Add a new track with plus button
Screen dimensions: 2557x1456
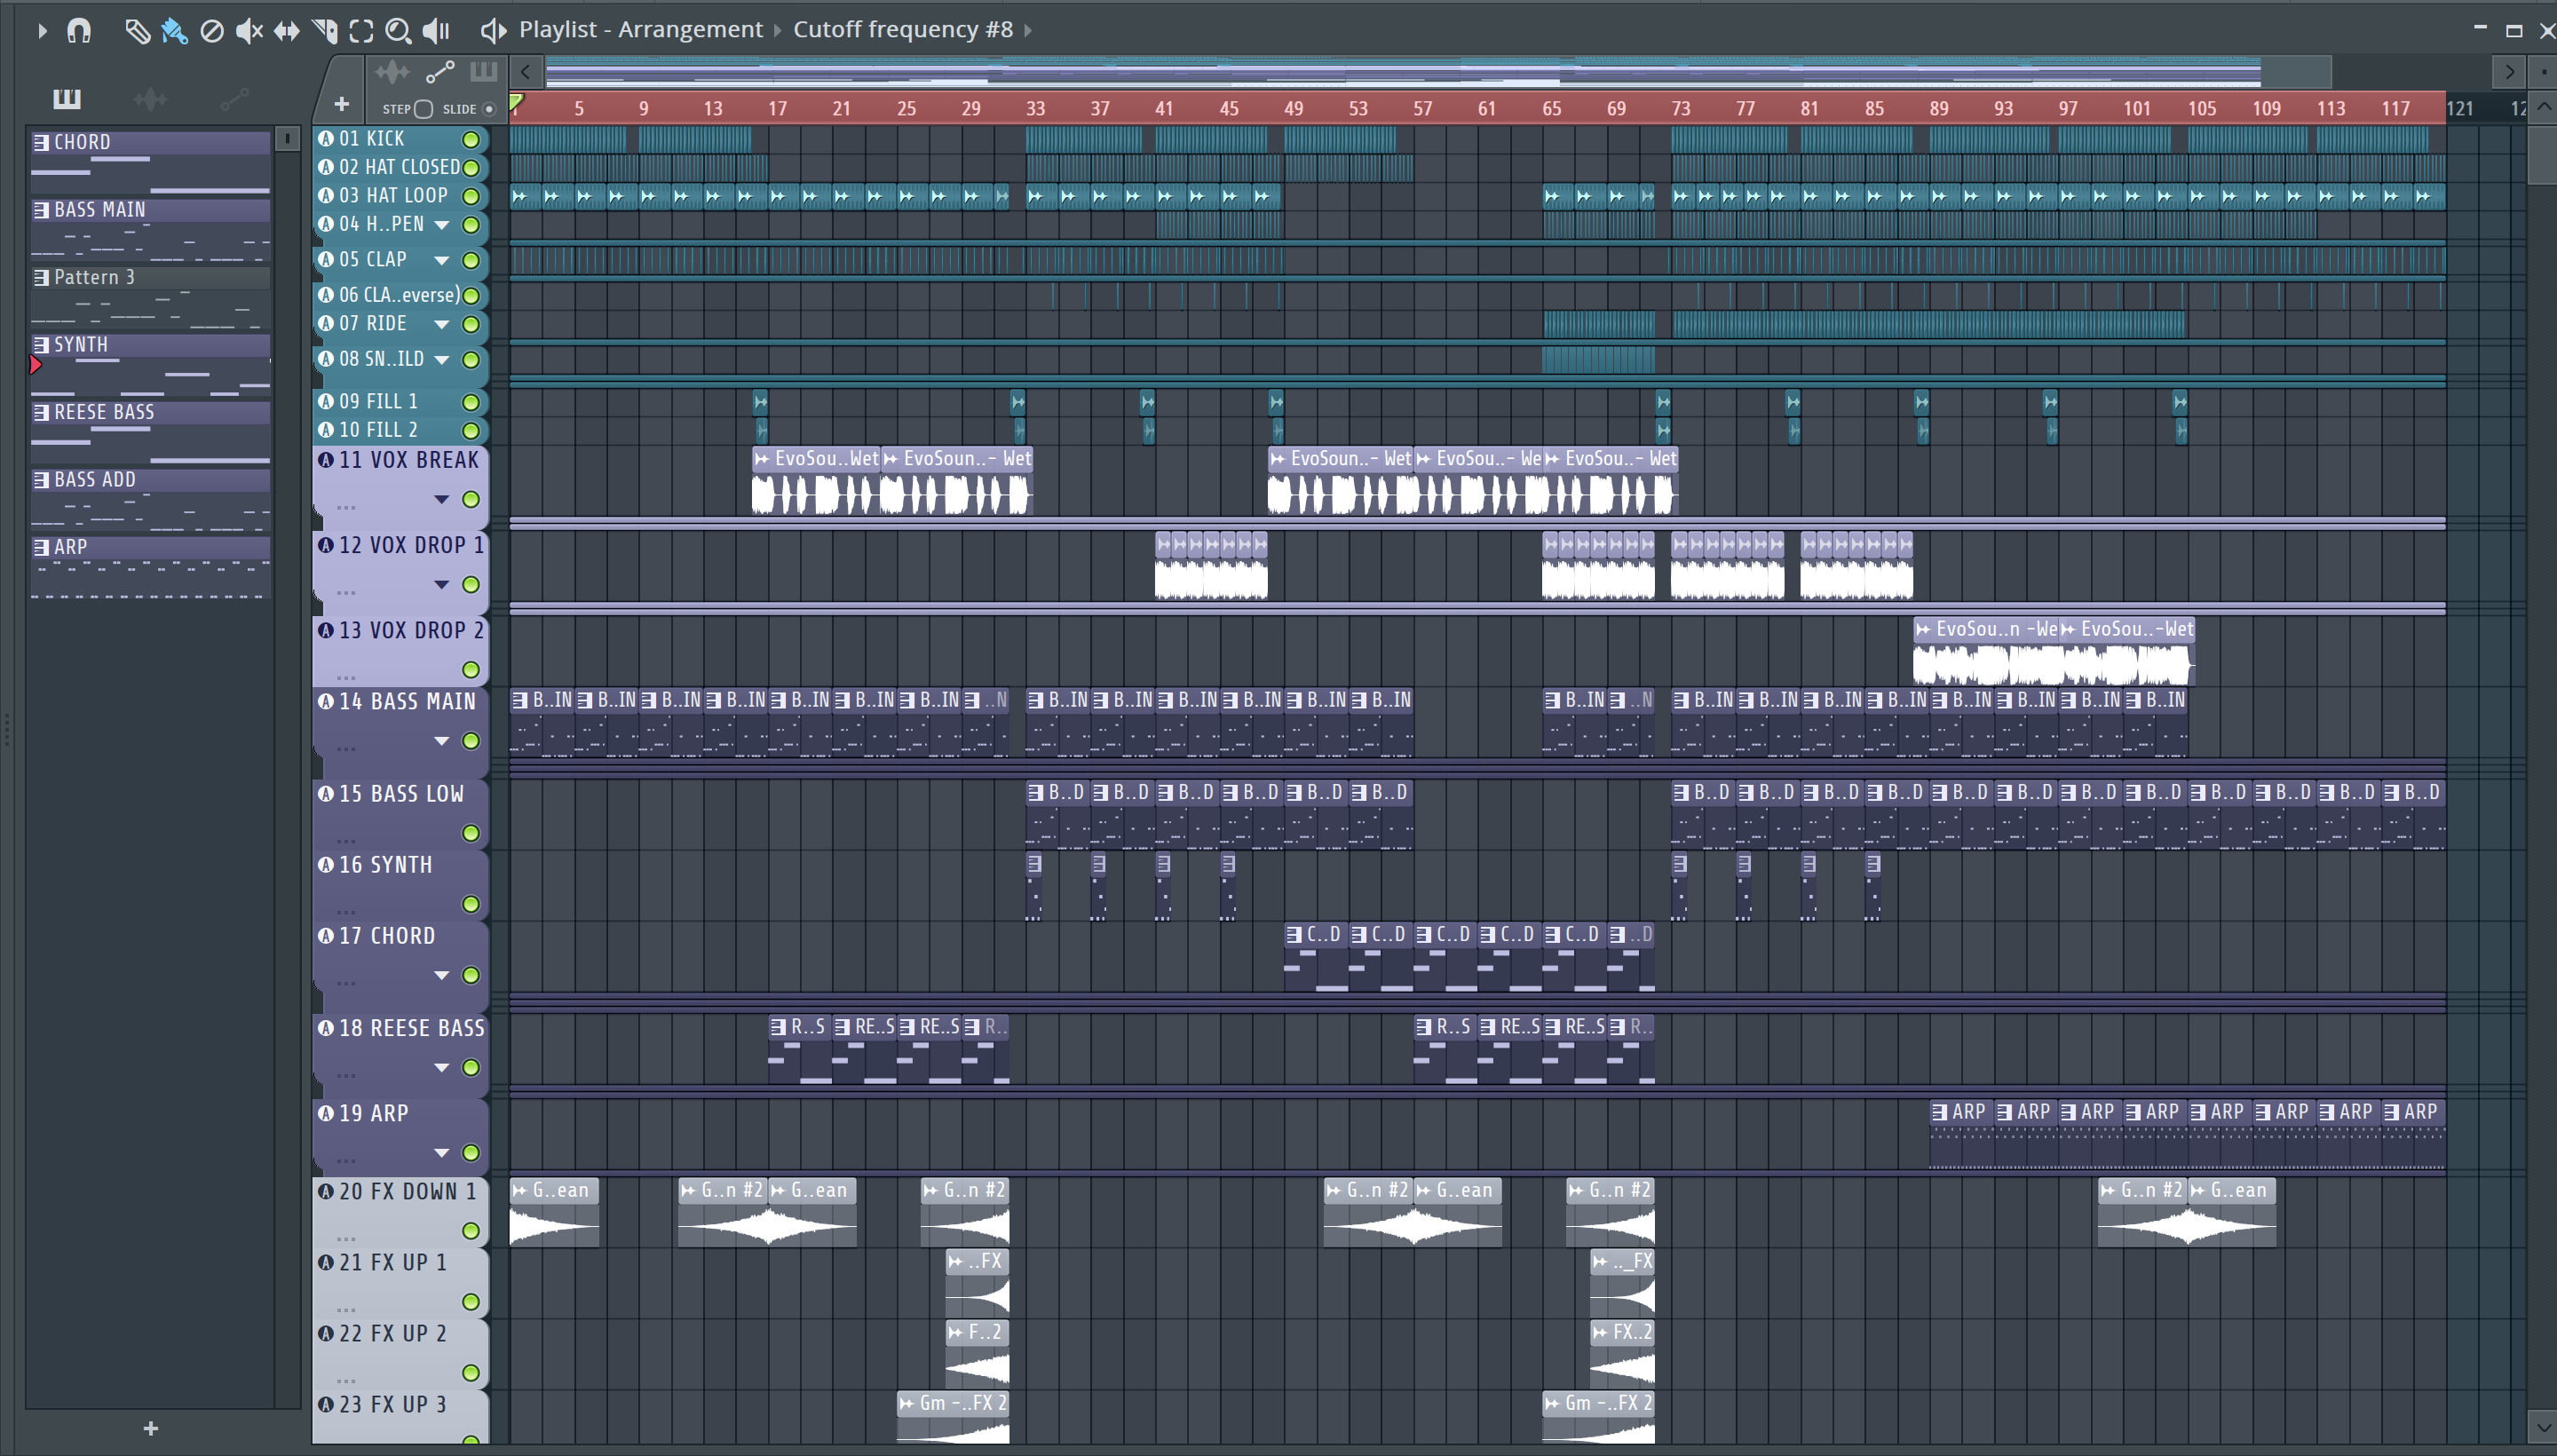tap(341, 104)
